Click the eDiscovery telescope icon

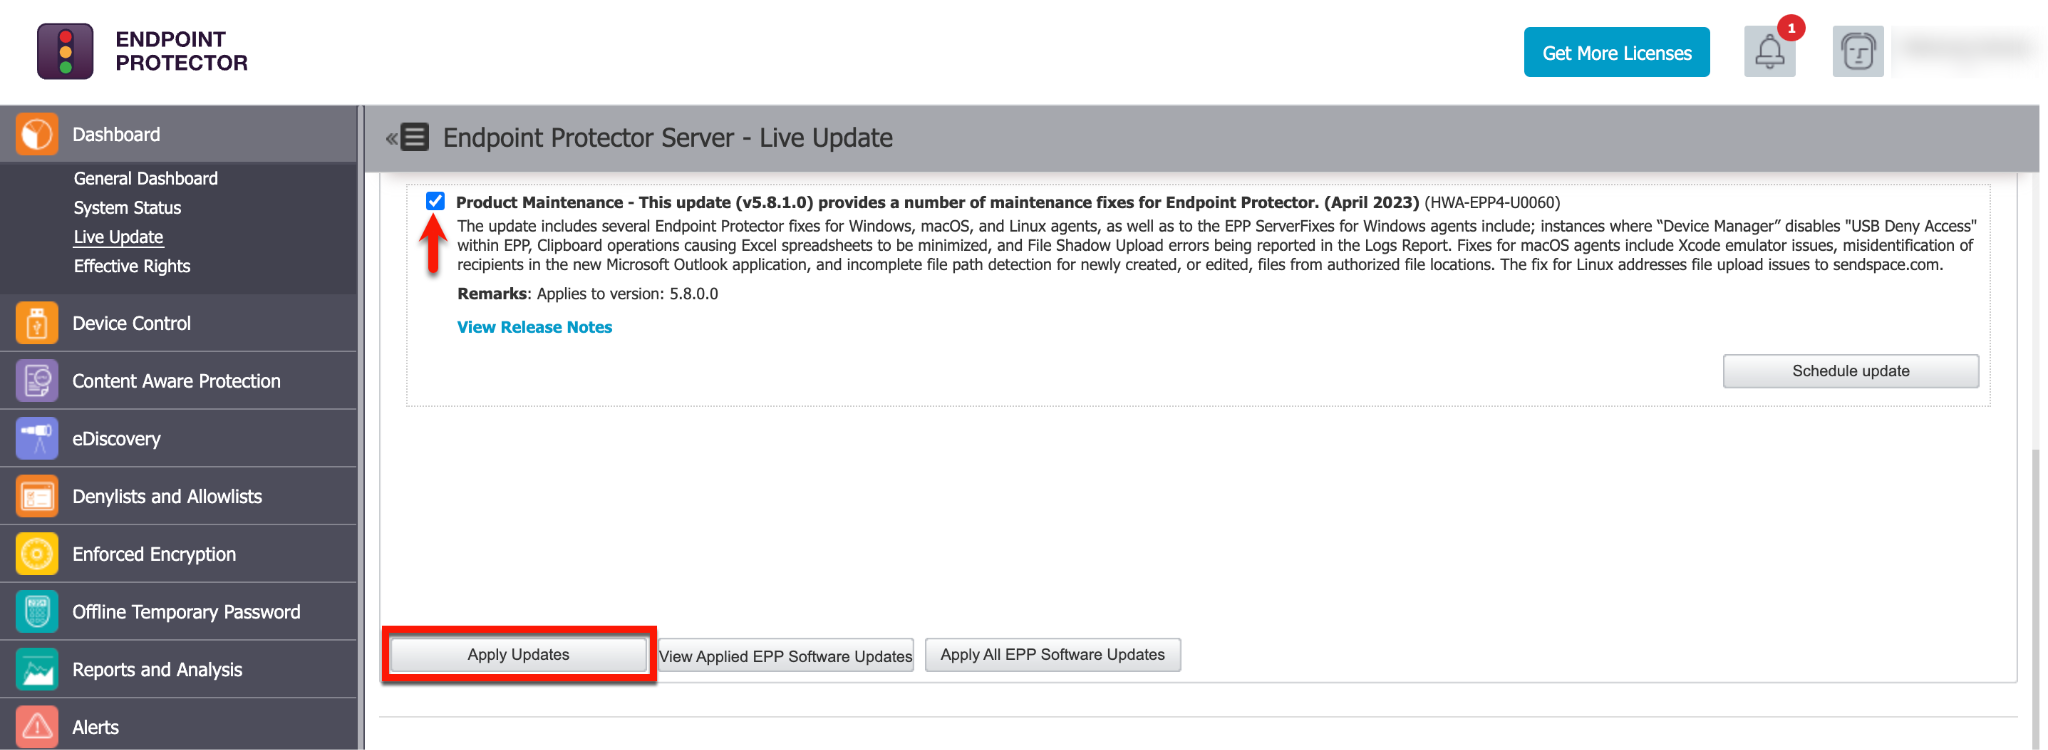click(37, 439)
